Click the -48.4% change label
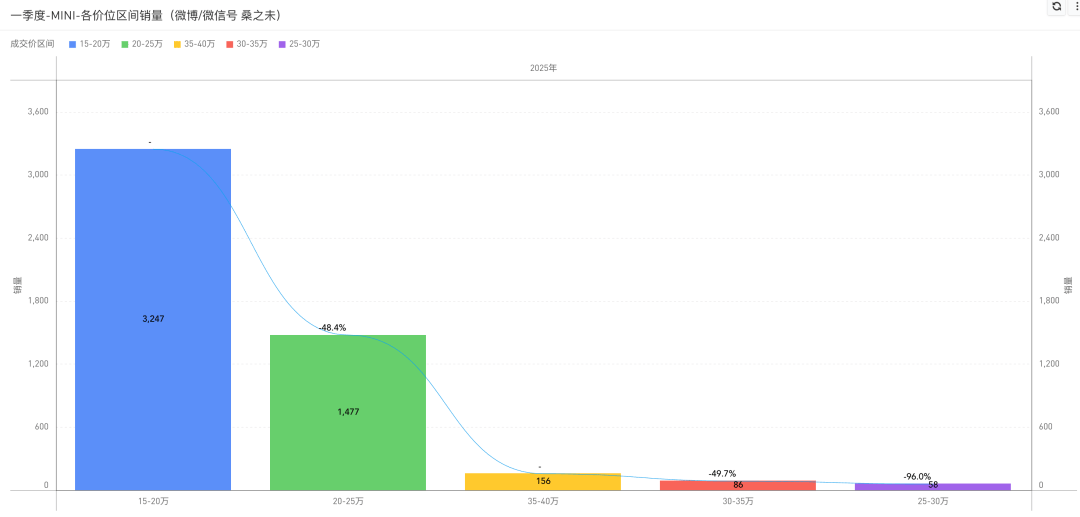This screenshot has width=1080, height=517. click(333, 328)
